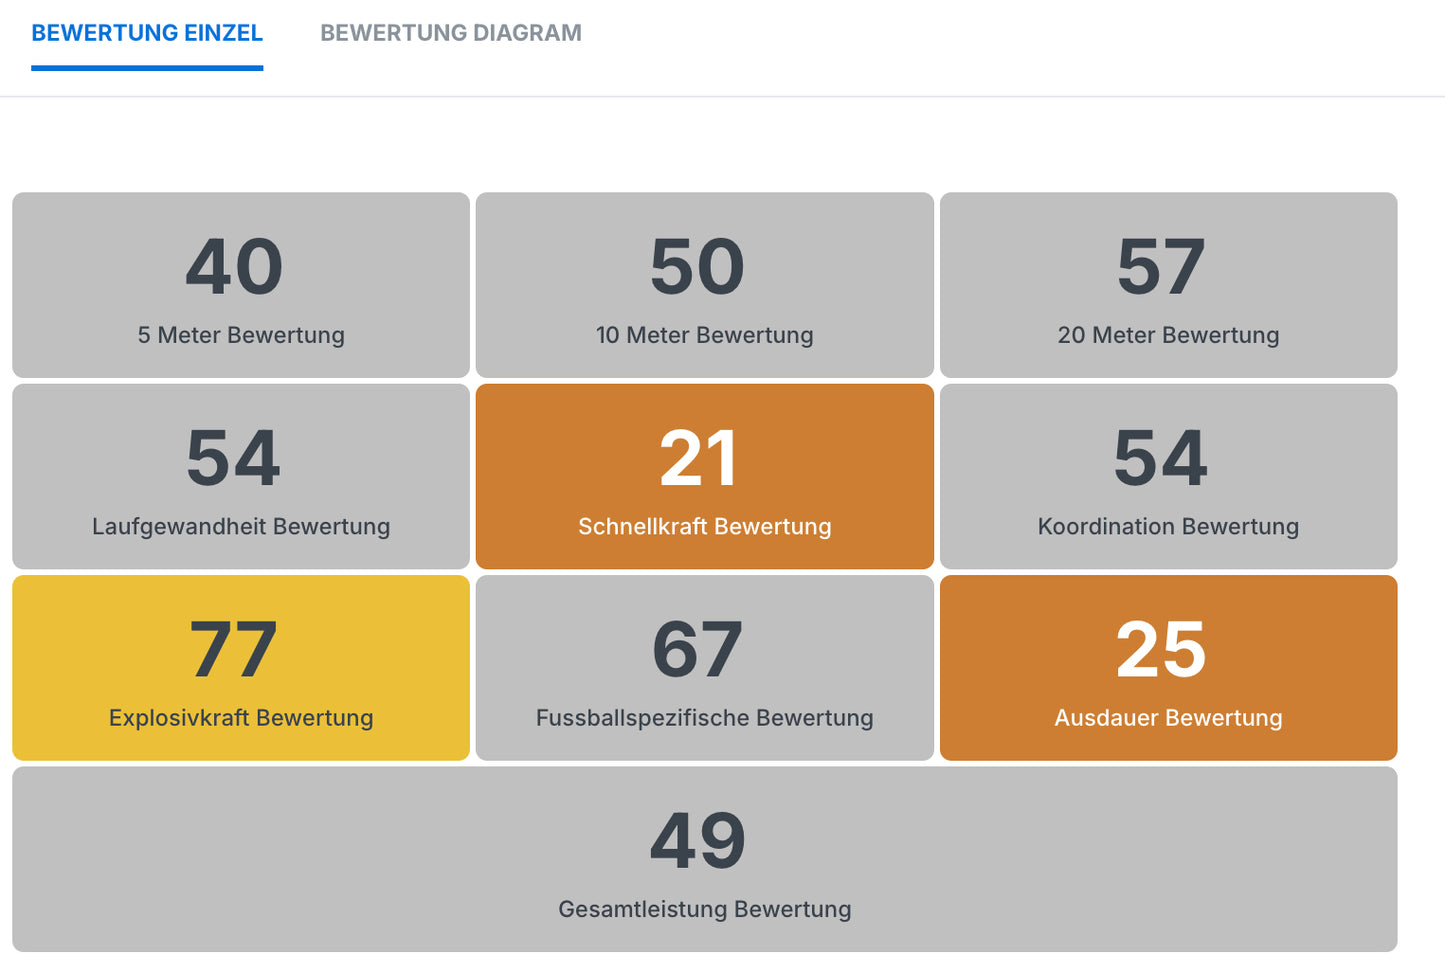Select the orange Schnellkraft Bewertung tile

point(704,476)
